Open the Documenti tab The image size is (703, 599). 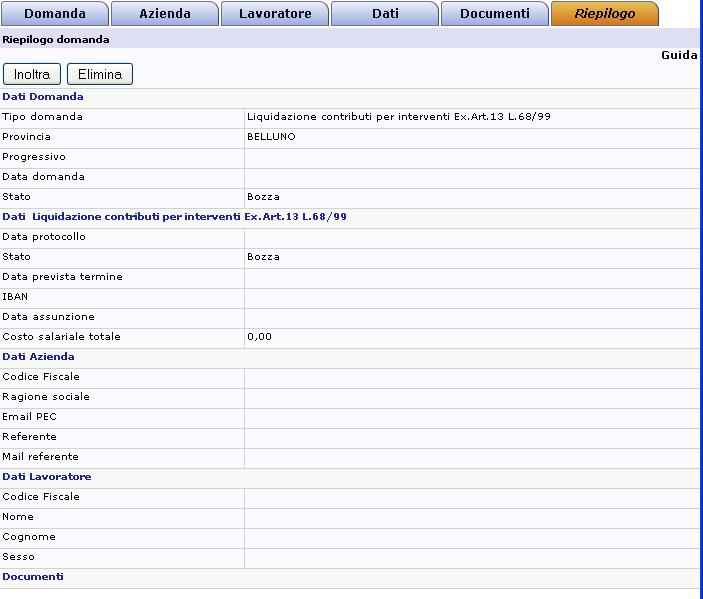tap(494, 14)
